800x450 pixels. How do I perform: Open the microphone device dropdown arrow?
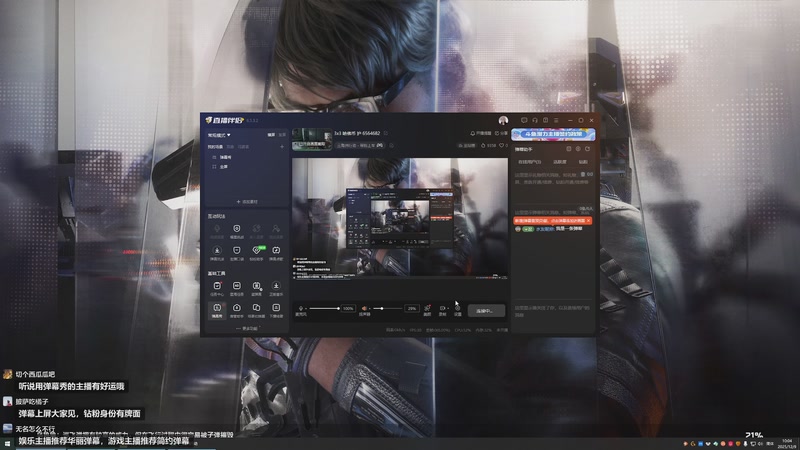[306, 309]
